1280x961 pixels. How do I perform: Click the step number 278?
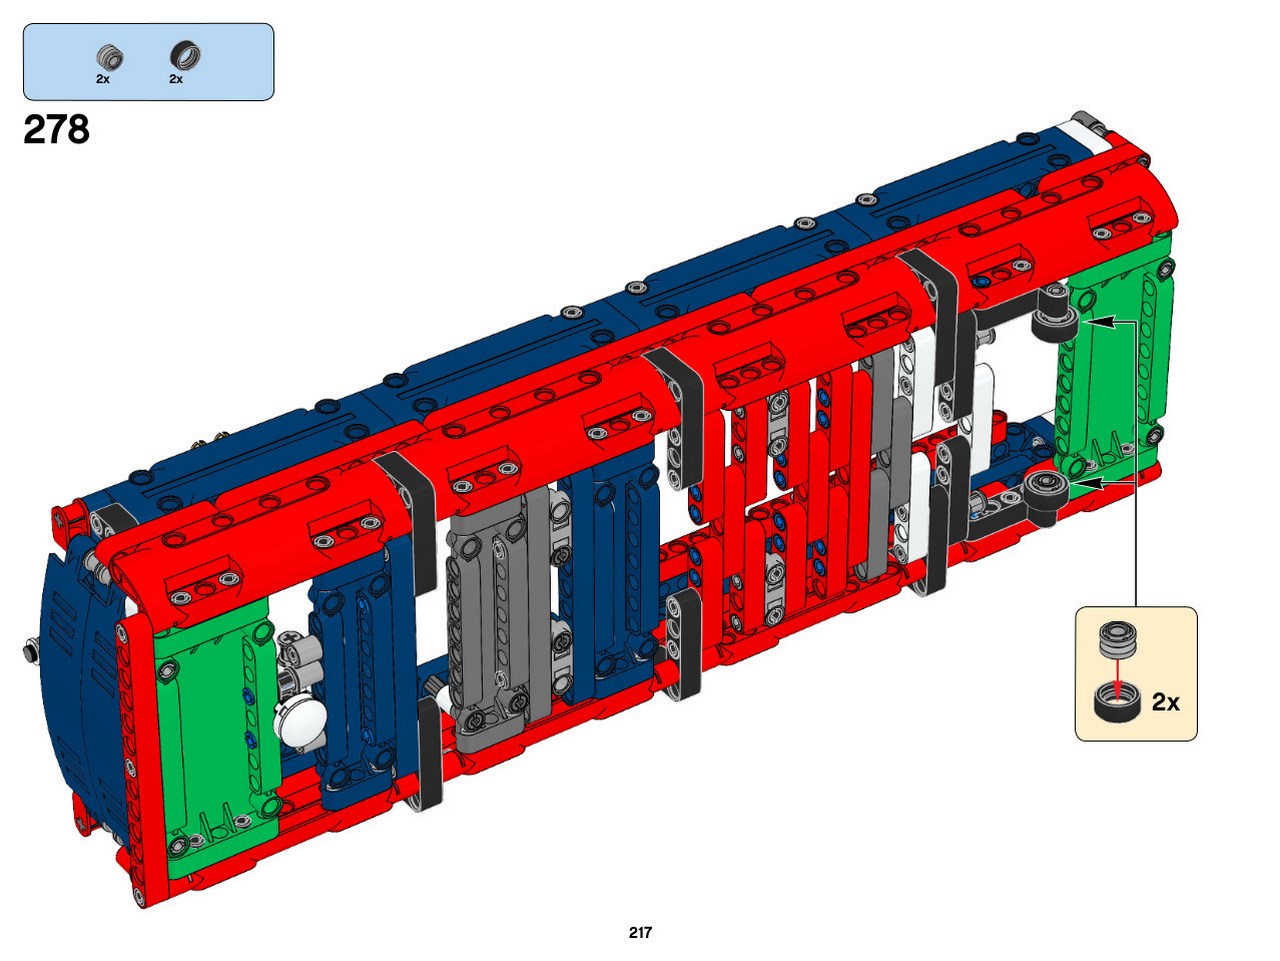coord(57,130)
